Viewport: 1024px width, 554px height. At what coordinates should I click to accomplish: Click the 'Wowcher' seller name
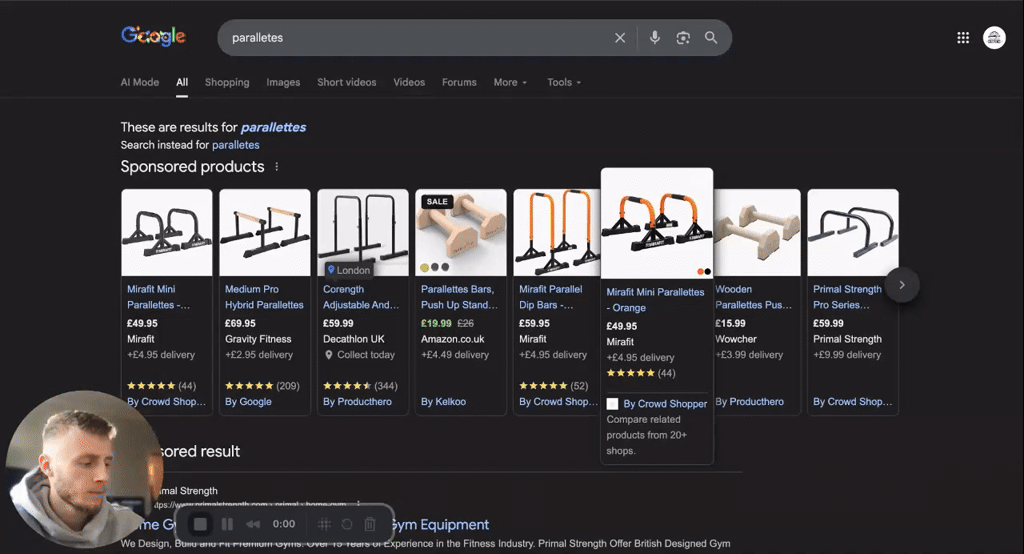coord(736,339)
